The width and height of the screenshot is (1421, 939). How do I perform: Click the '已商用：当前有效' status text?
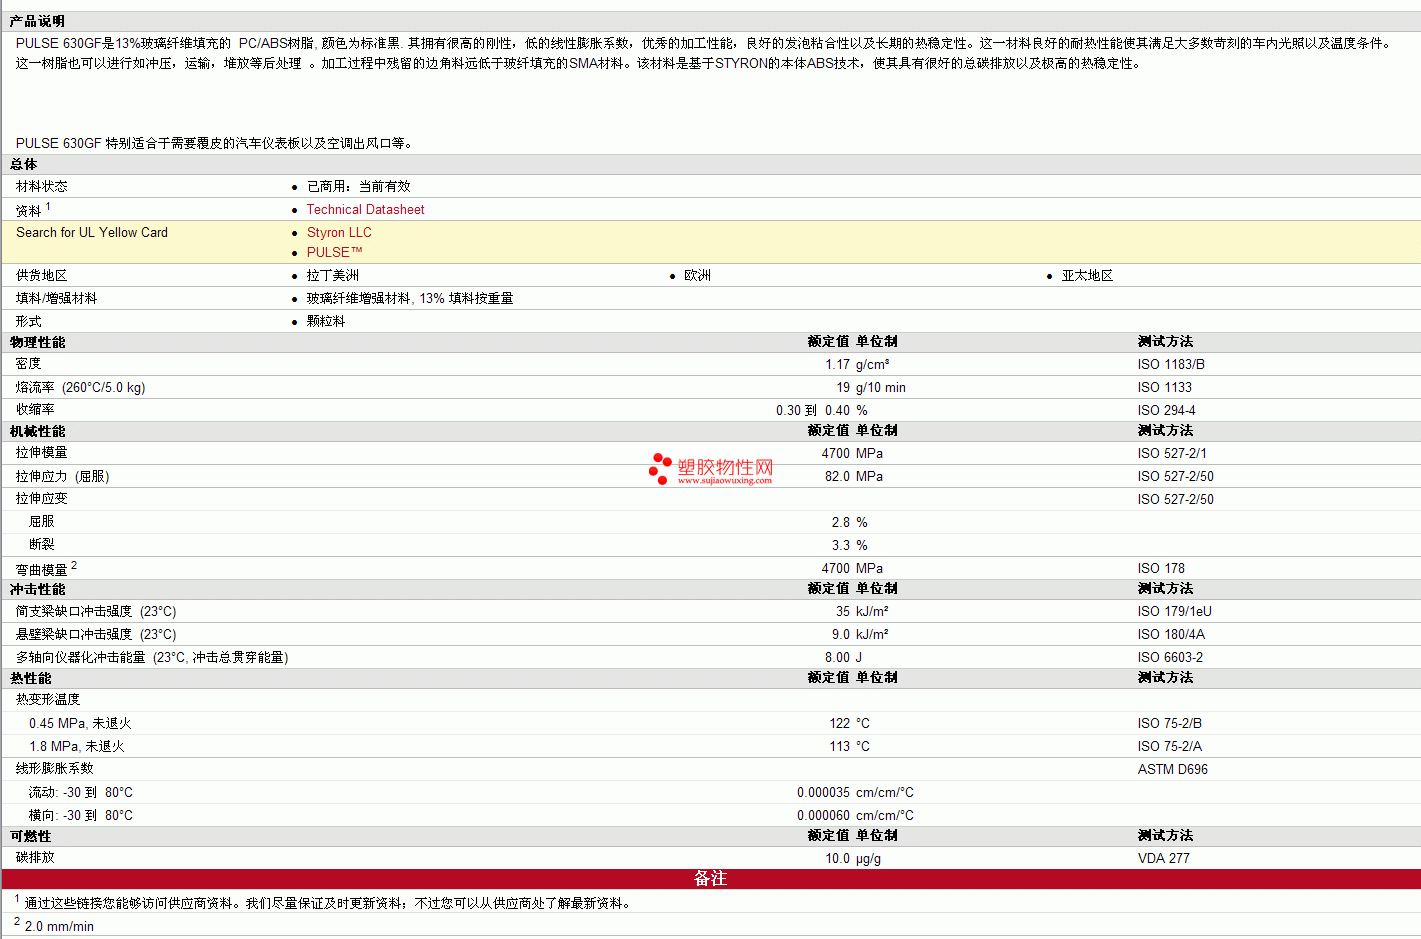click(359, 187)
